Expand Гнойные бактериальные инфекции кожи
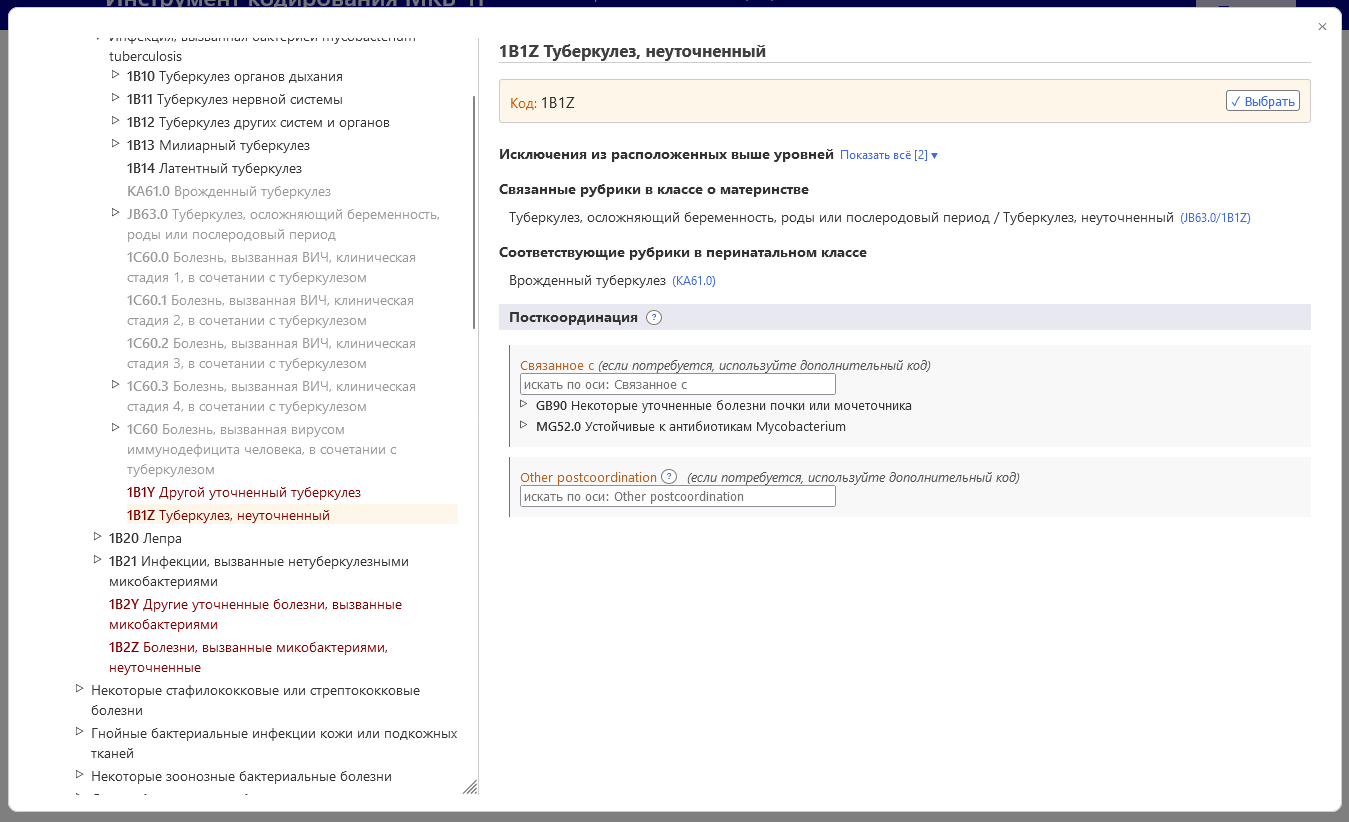 [x=79, y=732]
